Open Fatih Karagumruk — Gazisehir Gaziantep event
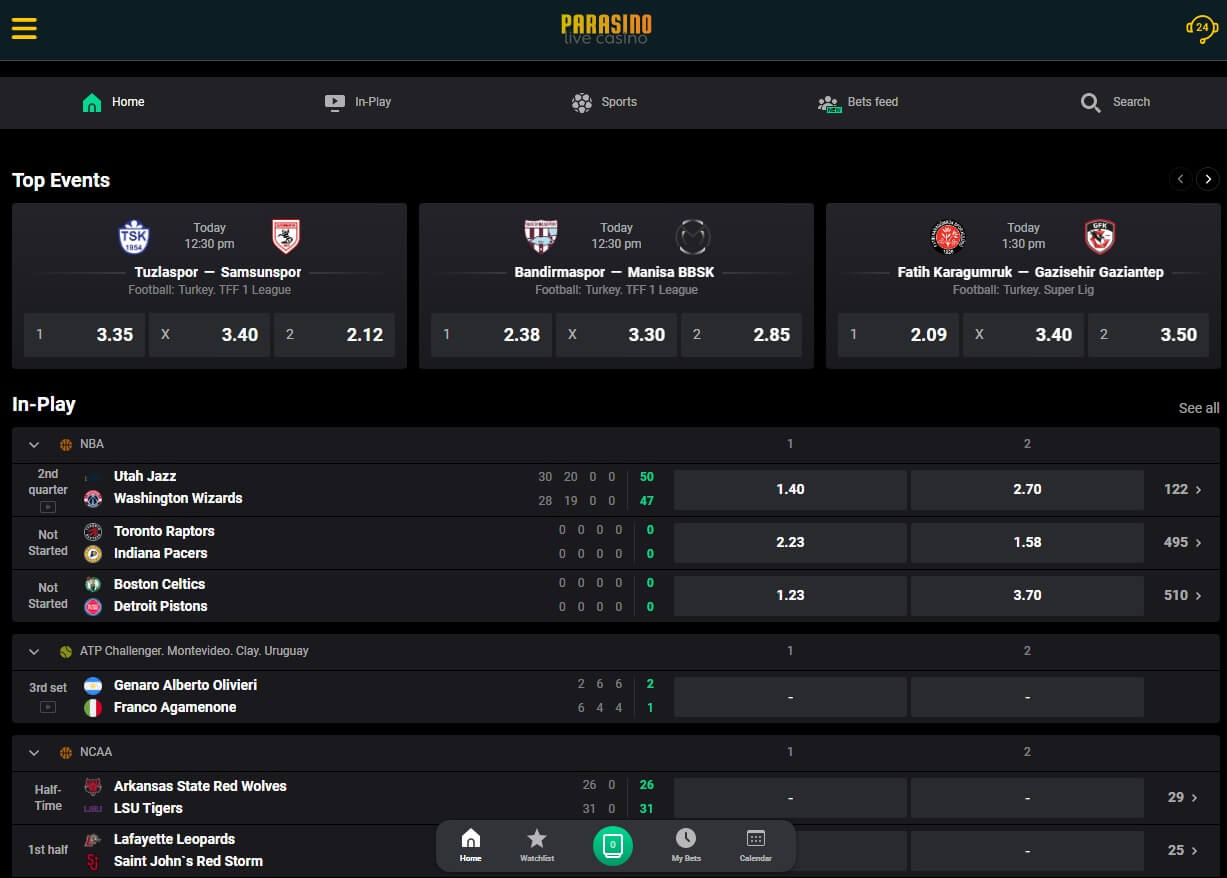This screenshot has height=878, width=1227. (x=1031, y=272)
